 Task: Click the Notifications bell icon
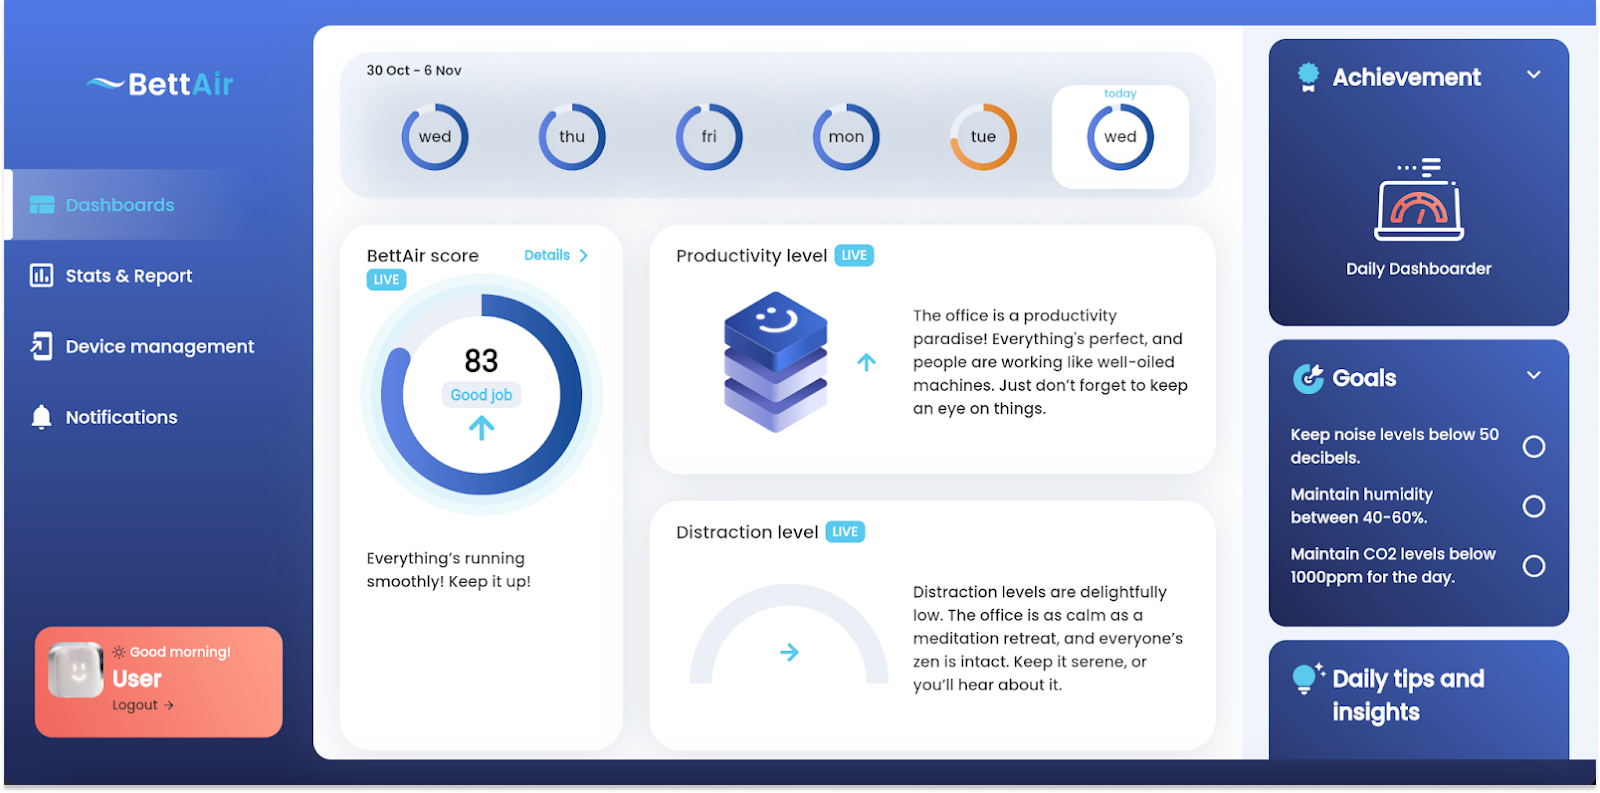(41, 417)
